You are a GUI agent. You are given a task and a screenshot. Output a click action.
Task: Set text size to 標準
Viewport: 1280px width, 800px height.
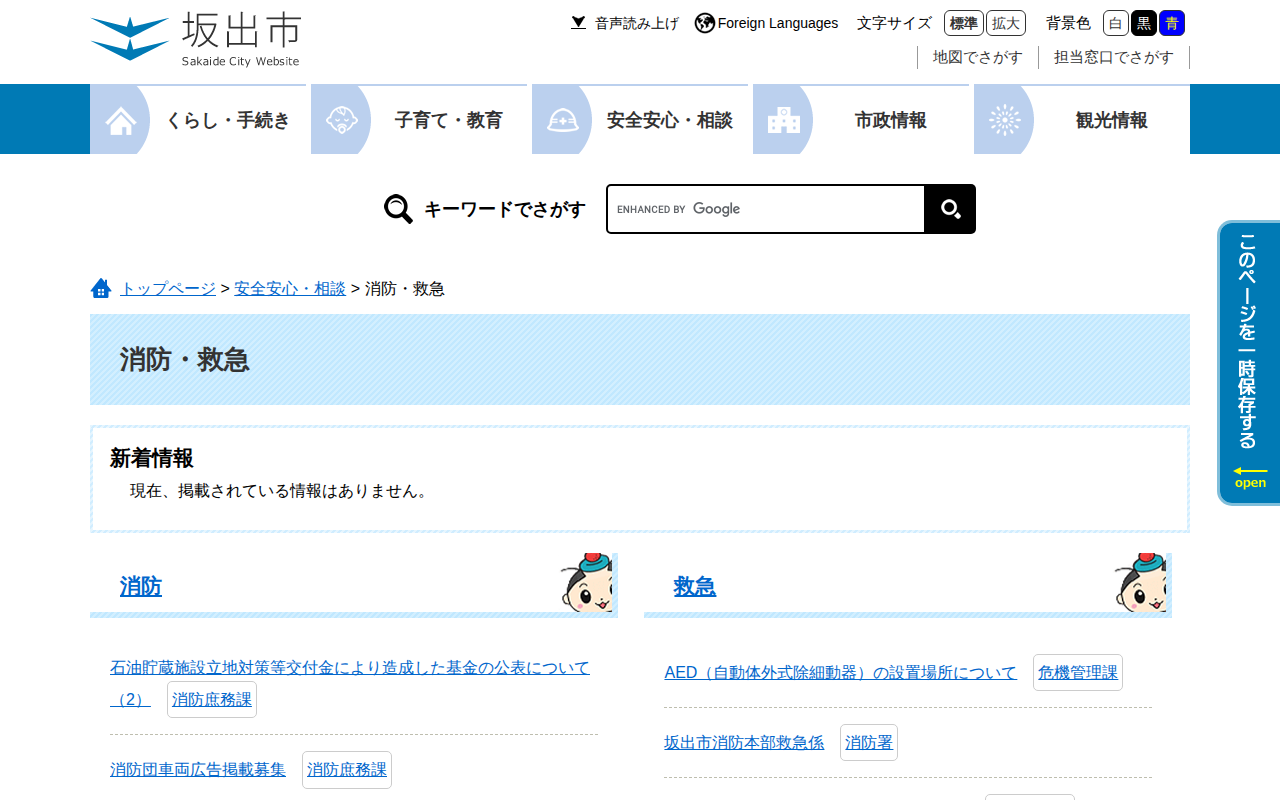964,23
